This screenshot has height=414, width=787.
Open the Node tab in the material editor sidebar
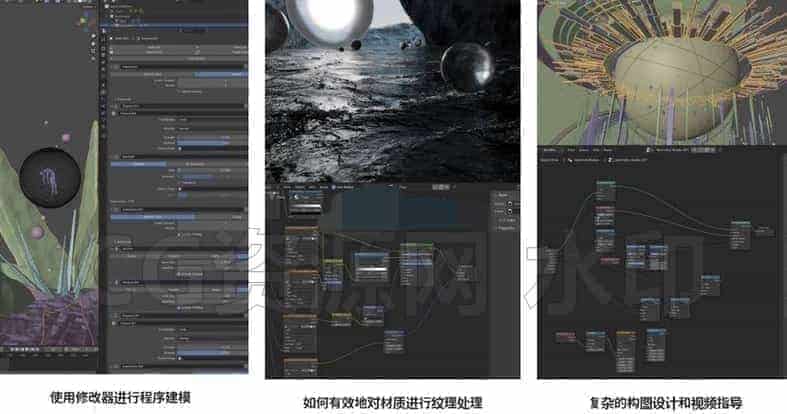pos(503,195)
